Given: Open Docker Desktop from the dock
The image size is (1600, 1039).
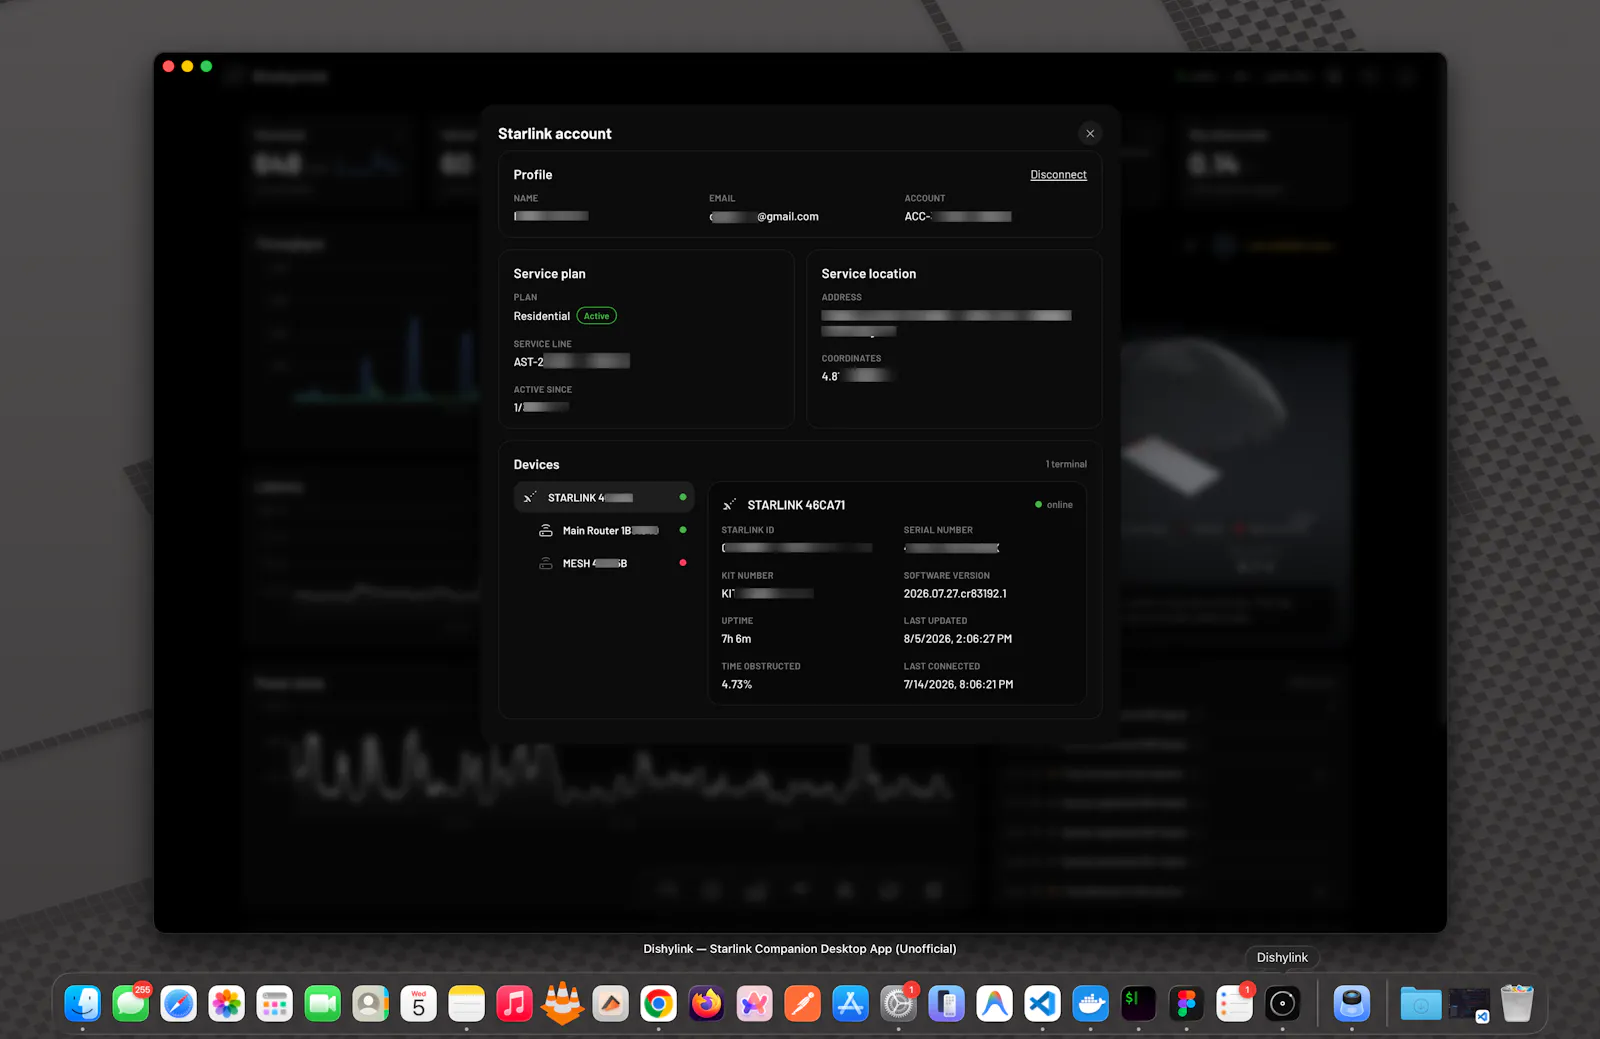Looking at the screenshot, I should point(1090,1003).
